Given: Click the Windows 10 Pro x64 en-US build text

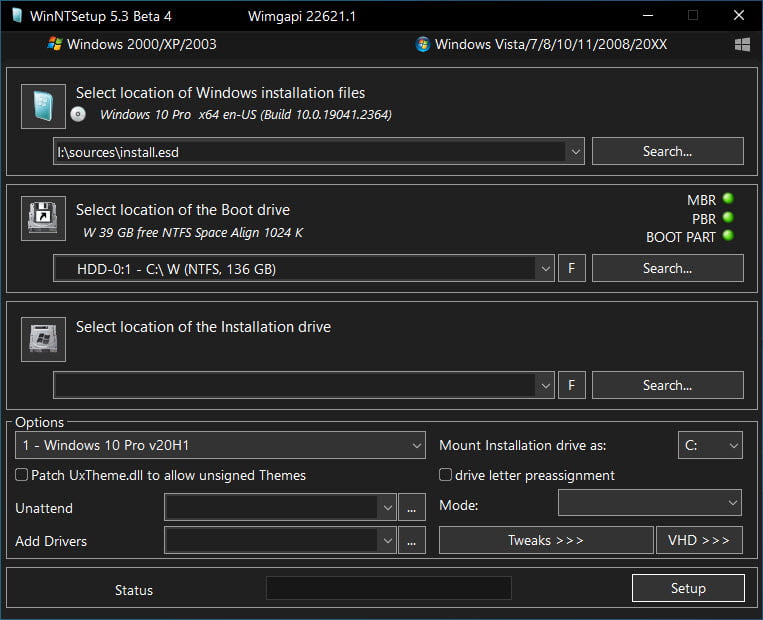Looking at the screenshot, I should click(246, 115).
